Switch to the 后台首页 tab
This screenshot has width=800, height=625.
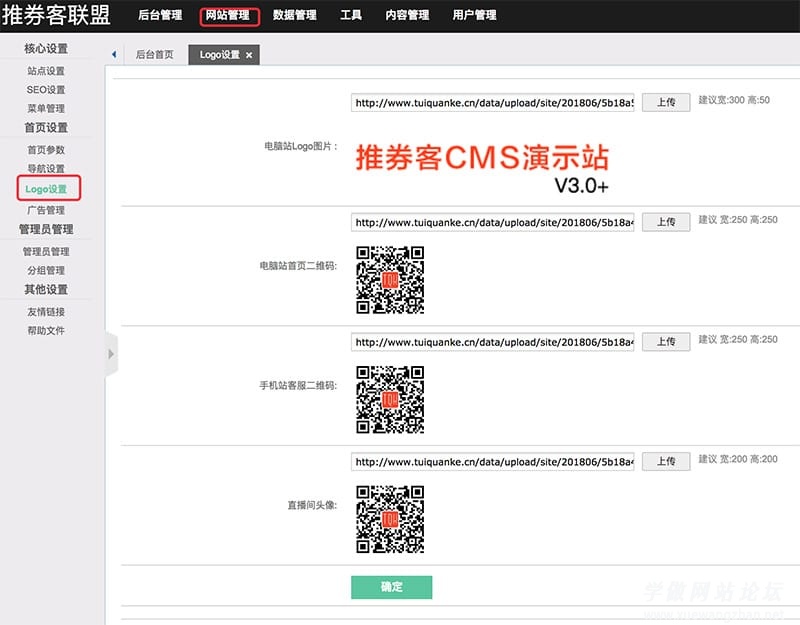(154, 55)
